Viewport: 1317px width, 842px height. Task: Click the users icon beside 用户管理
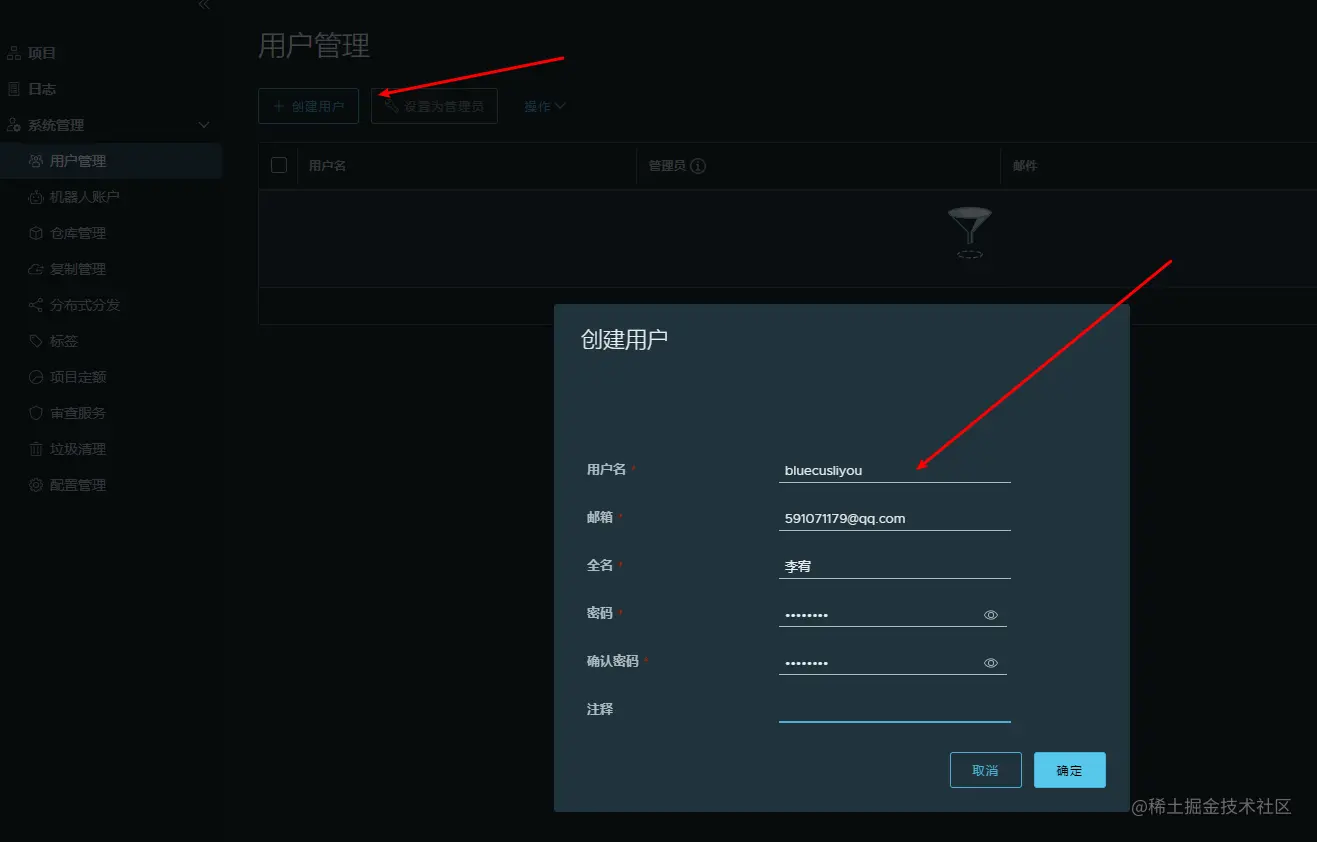pos(36,161)
